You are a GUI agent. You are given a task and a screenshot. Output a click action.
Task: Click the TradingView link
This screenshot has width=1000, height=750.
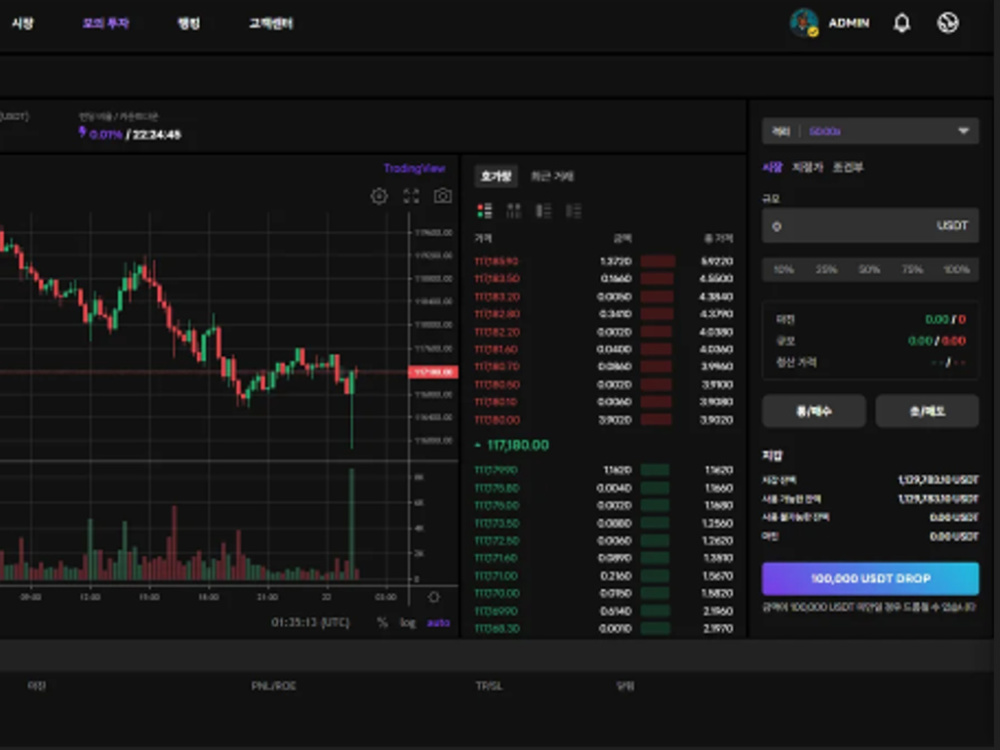415,168
